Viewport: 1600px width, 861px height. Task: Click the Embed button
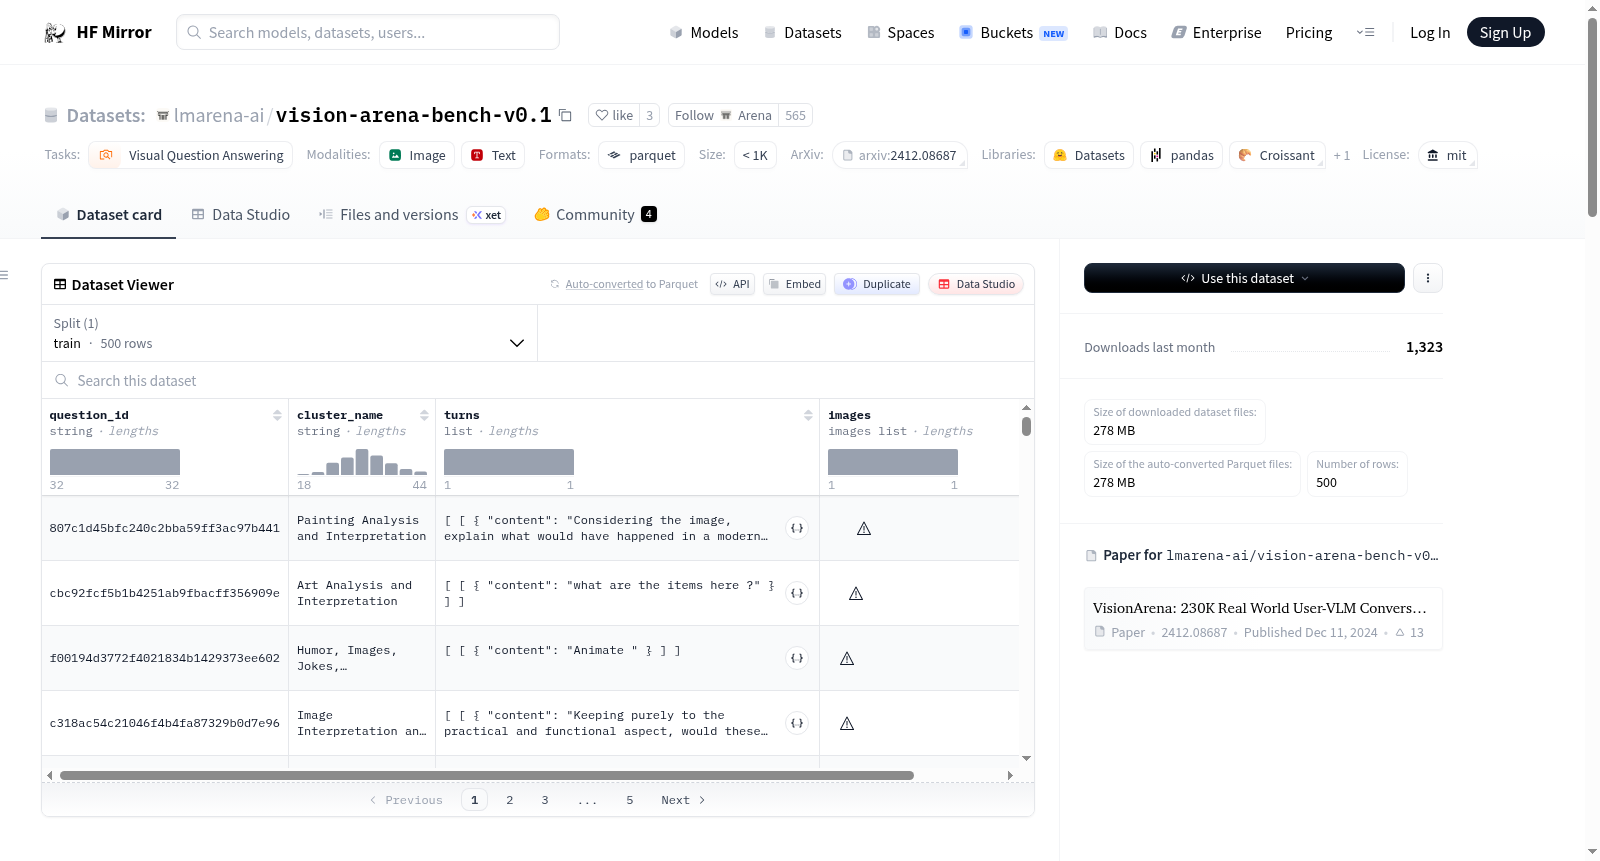pos(794,284)
